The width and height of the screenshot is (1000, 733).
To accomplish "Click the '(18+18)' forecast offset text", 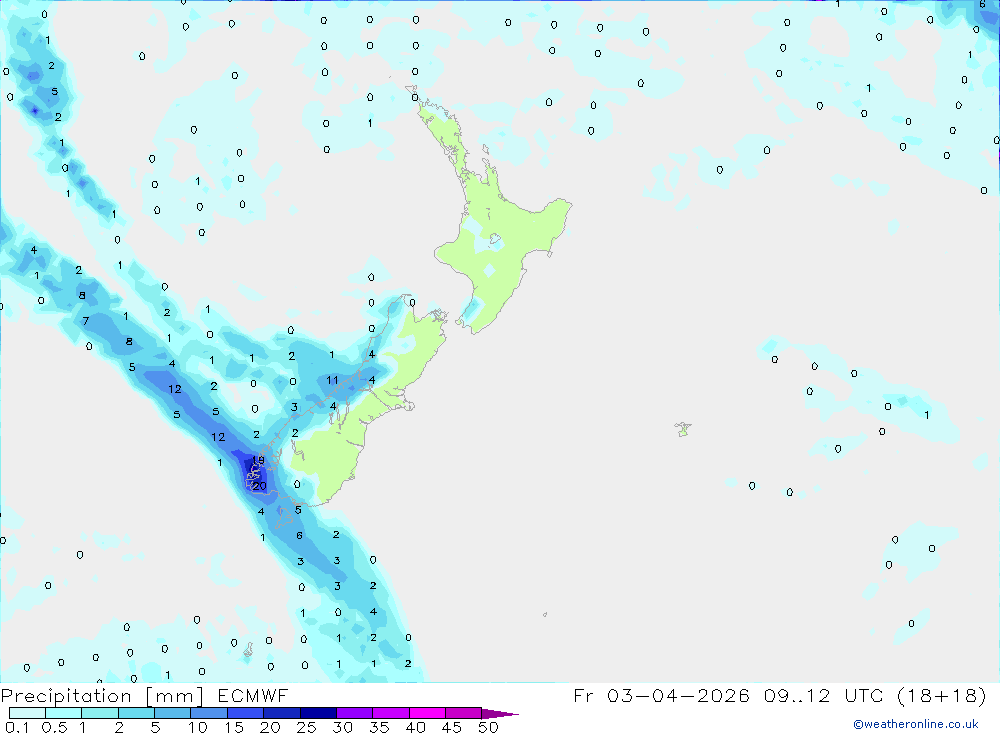I will (x=941, y=695).
